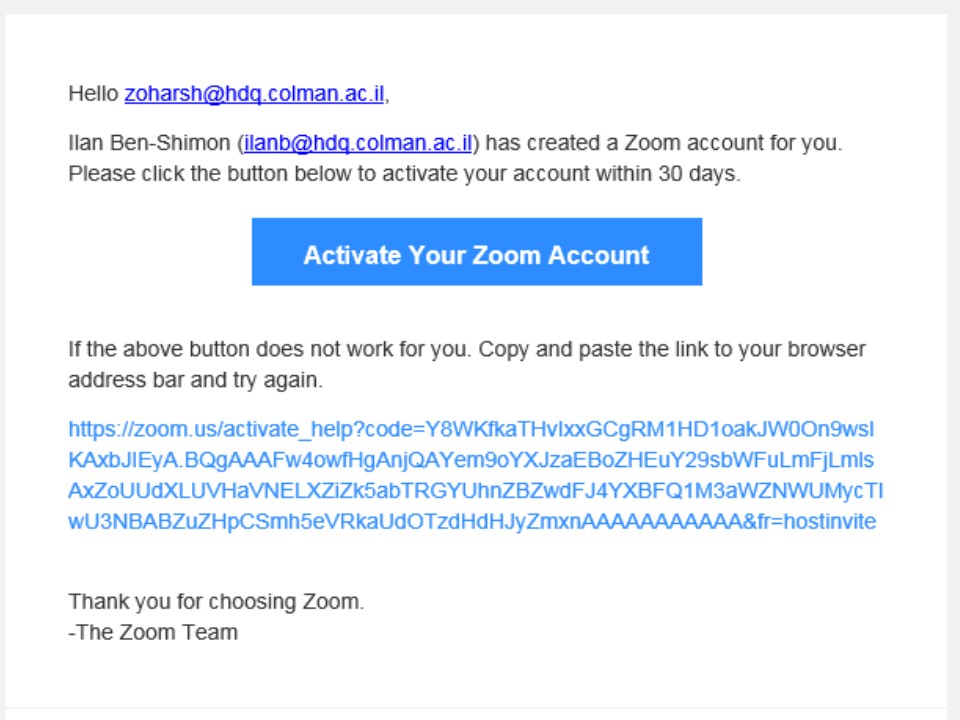The width and height of the screenshot is (960, 720).
Task: Click the Hello greeting word
Action: 94,94
